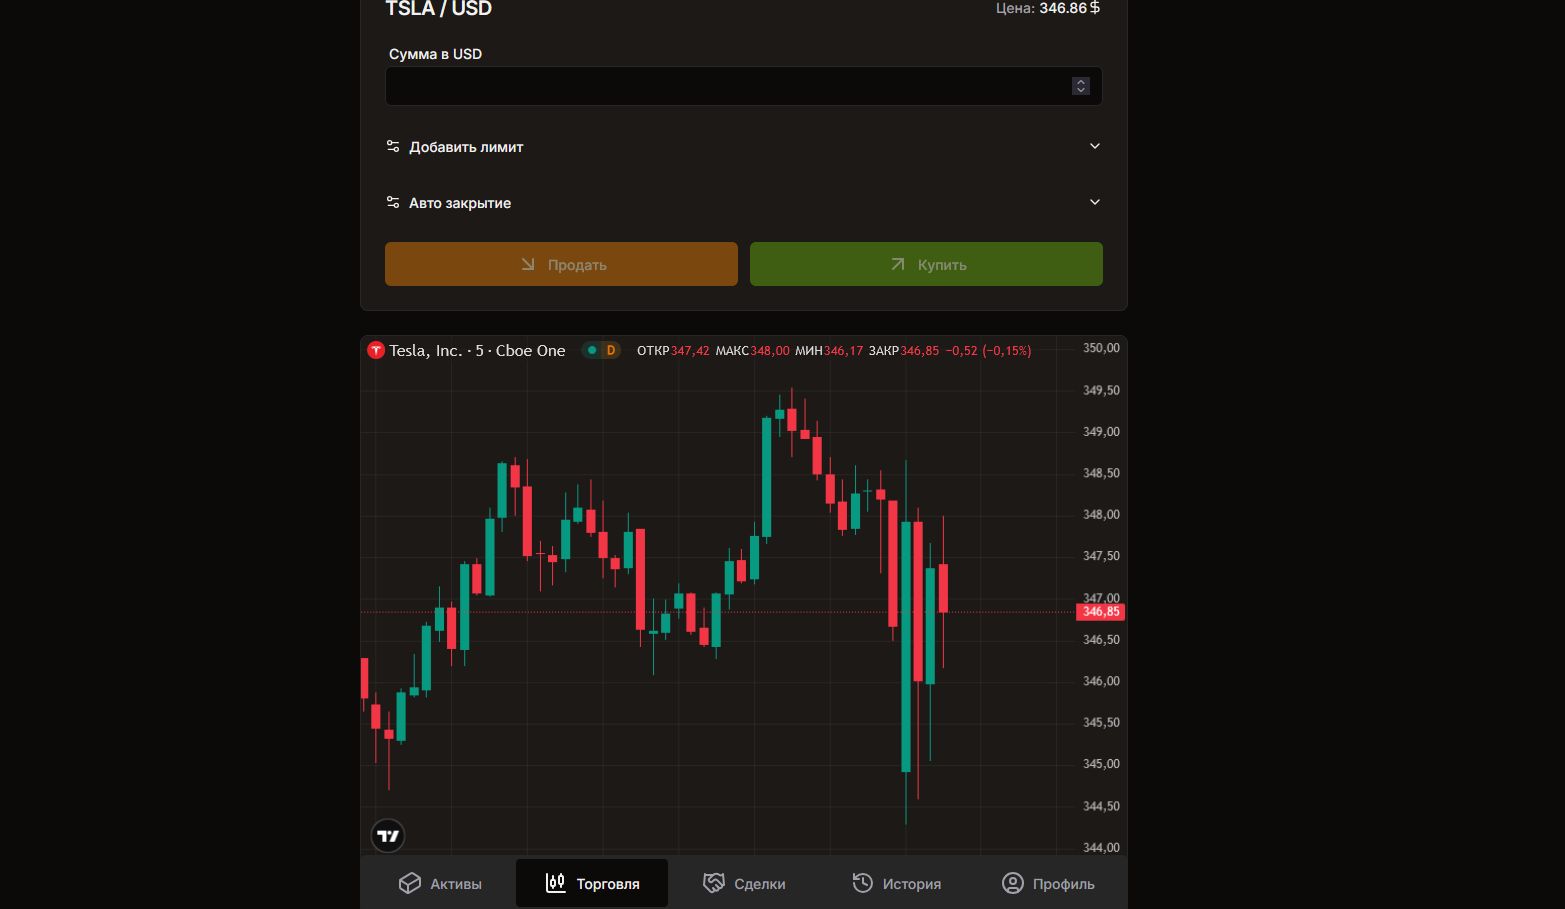
Task: Click the orange D delayed-data badge
Action: [x=611, y=350]
